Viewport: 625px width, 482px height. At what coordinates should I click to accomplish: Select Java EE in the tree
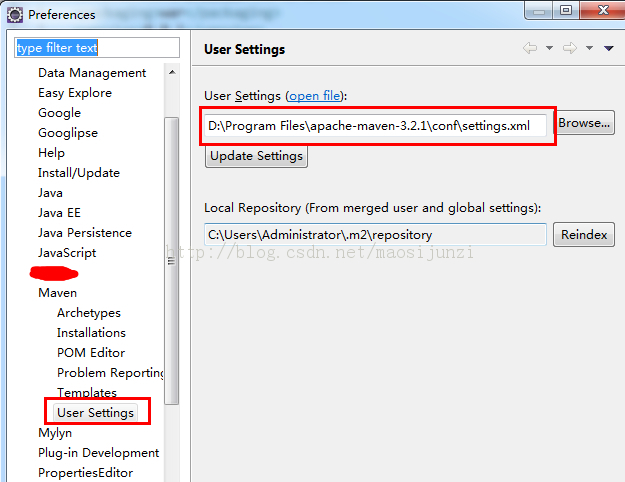click(x=58, y=213)
